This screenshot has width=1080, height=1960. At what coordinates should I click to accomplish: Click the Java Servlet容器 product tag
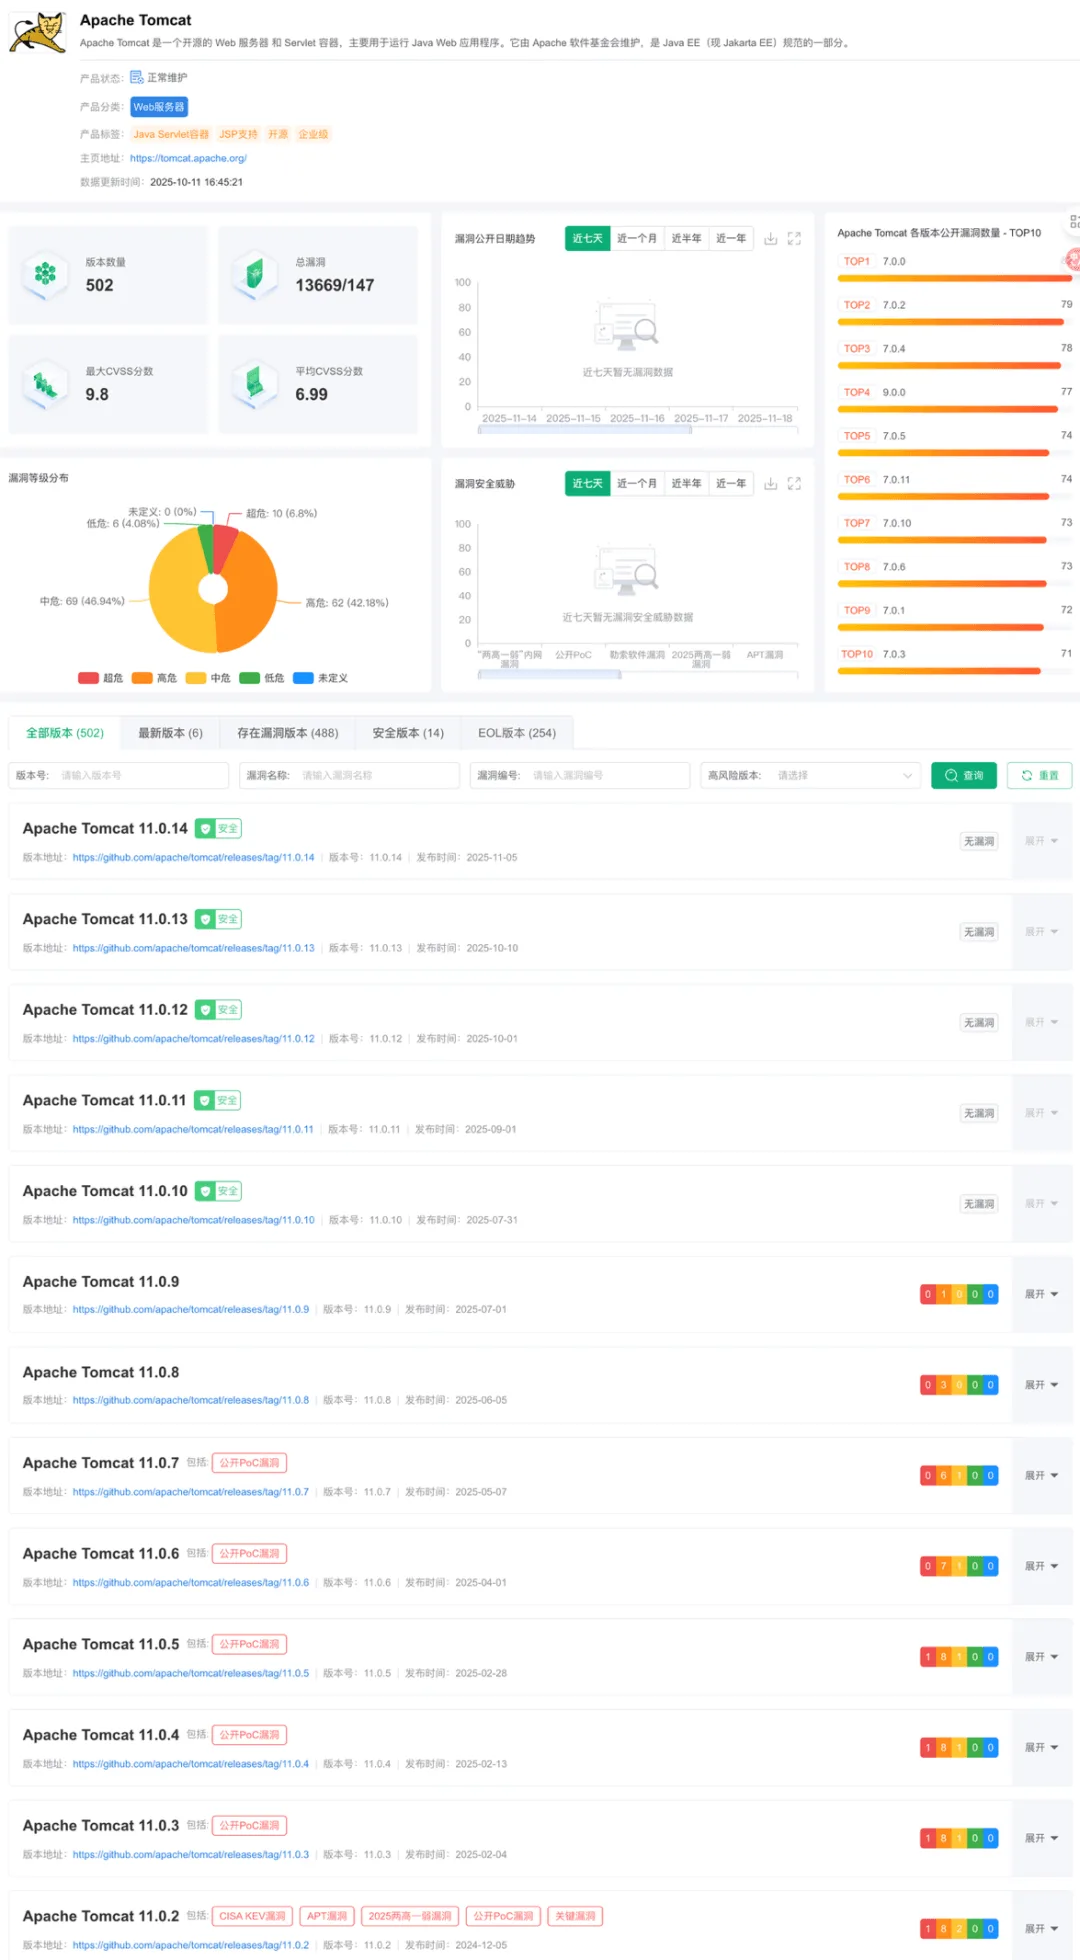[171, 134]
